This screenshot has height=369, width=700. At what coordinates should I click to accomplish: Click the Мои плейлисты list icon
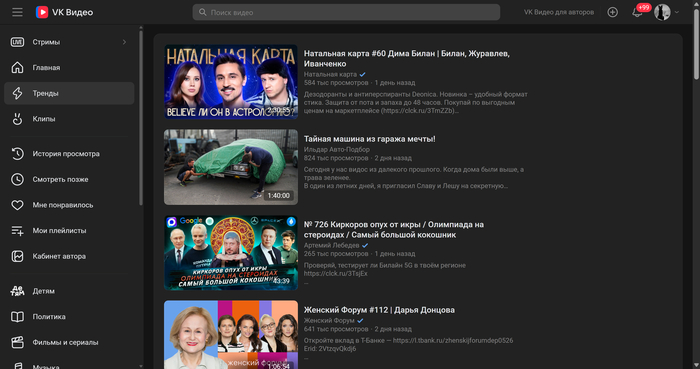coord(17,231)
